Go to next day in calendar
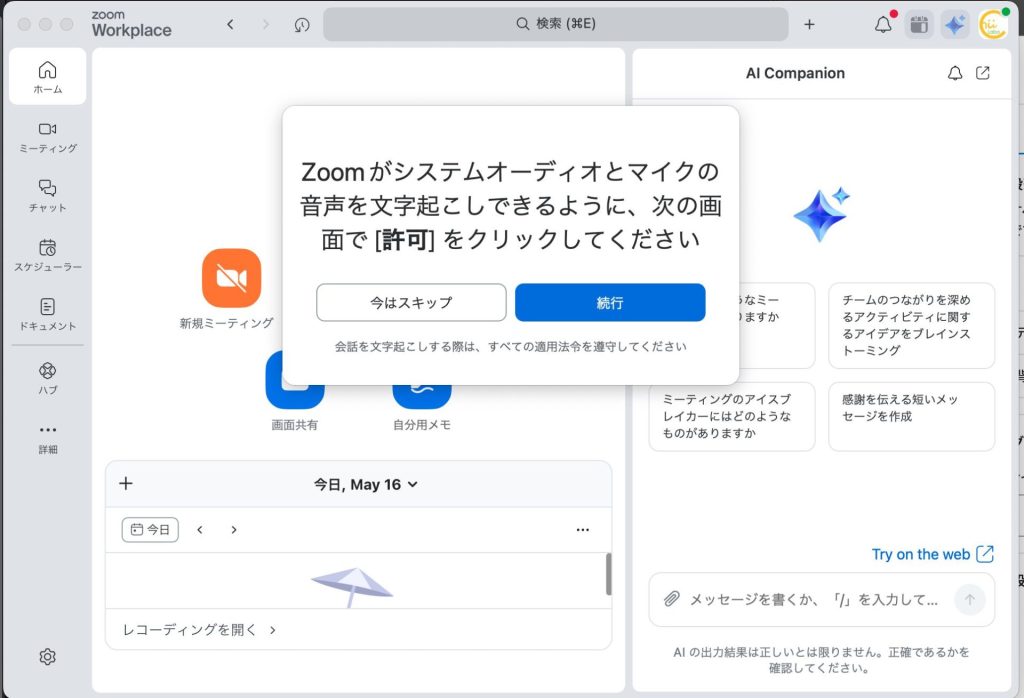The height and width of the screenshot is (698, 1024). click(x=234, y=530)
